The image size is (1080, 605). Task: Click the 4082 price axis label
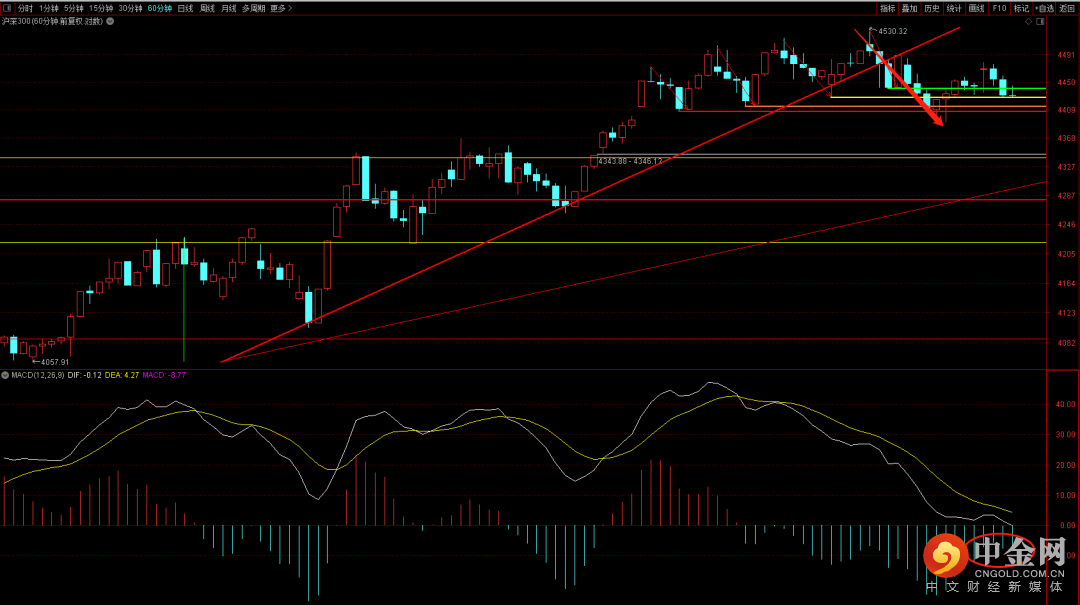pos(1066,343)
